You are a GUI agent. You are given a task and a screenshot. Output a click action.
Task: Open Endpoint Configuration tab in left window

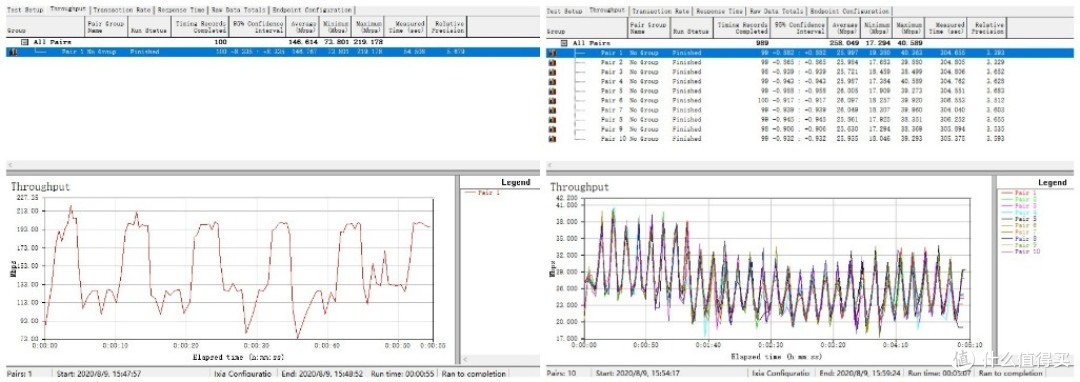click(311, 10)
